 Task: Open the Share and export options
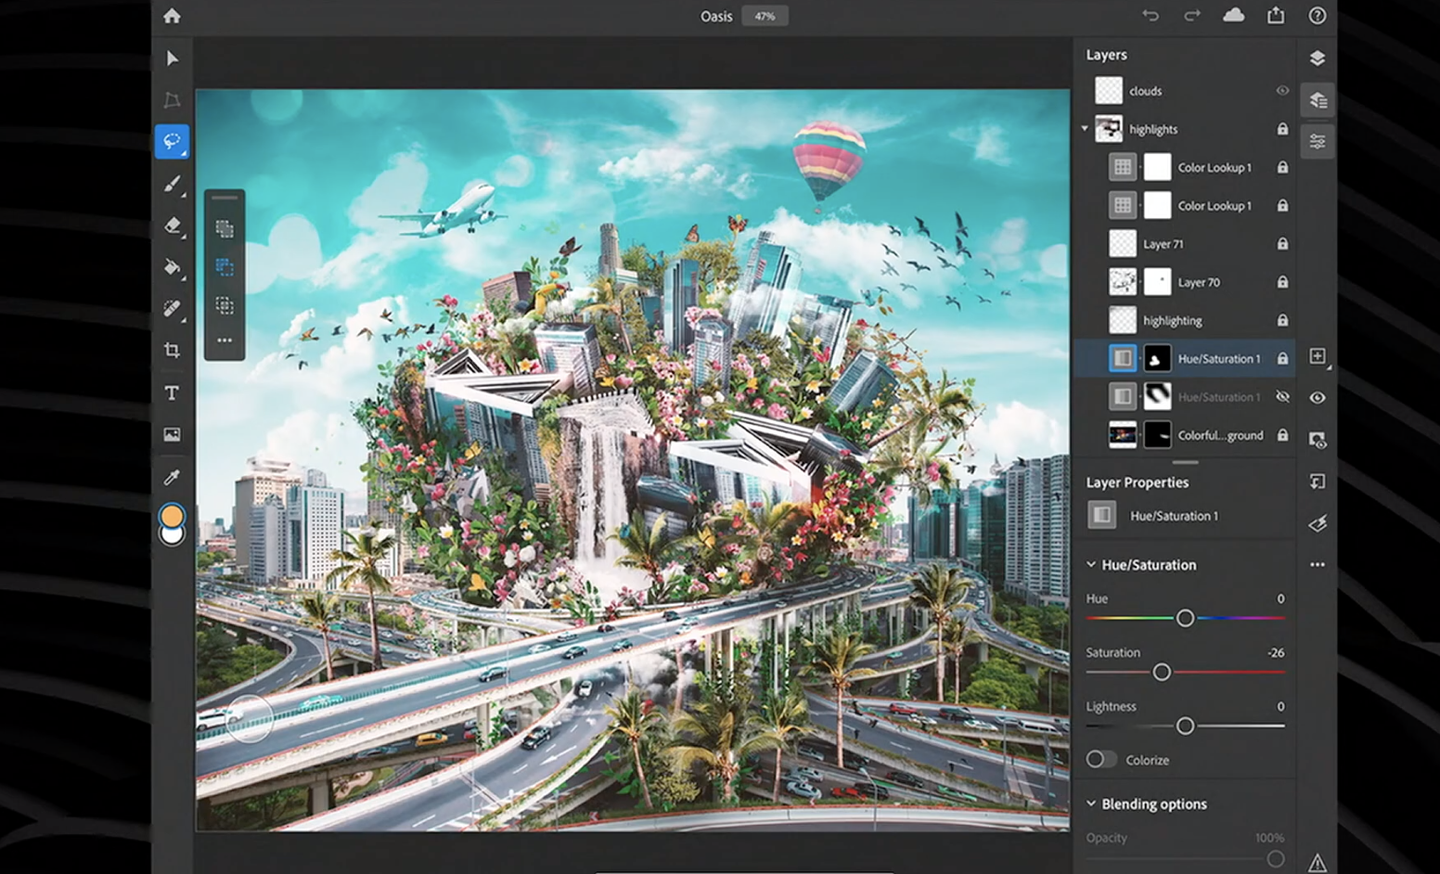1275,16
